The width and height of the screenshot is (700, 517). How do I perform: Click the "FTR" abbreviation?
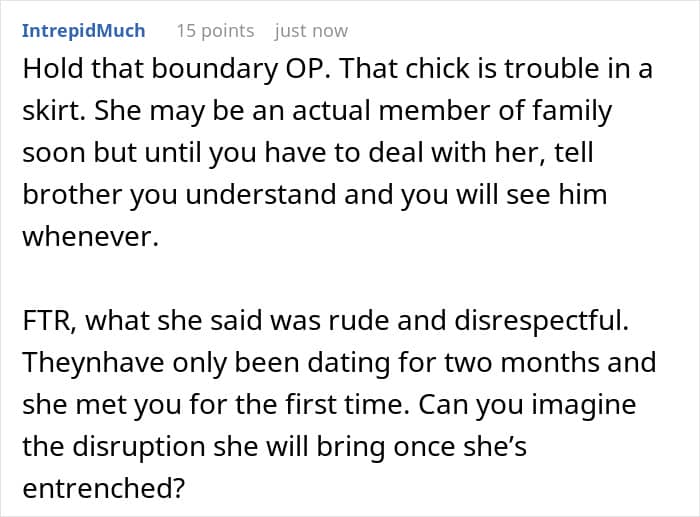coord(46,319)
